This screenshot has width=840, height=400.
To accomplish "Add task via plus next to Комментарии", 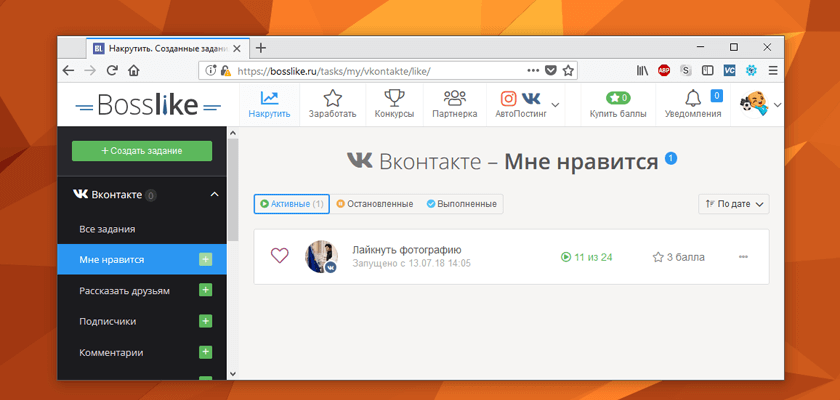I will tap(206, 352).
